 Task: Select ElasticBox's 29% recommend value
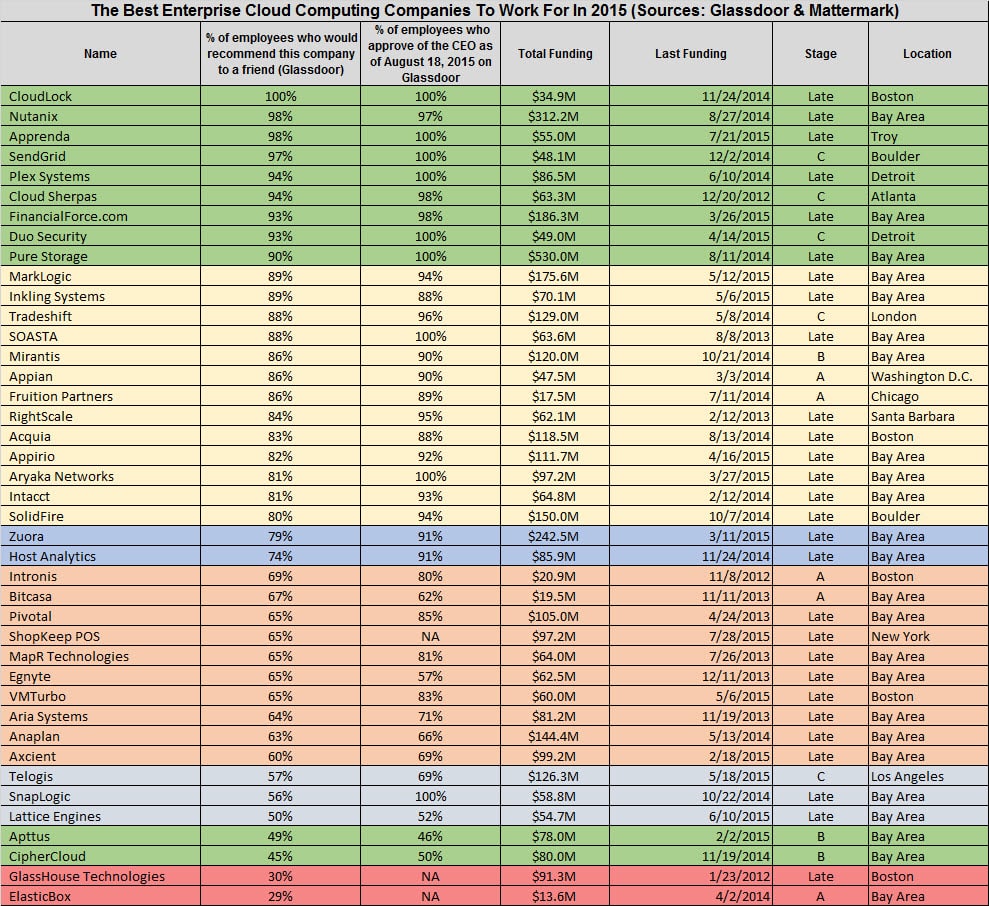point(280,897)
